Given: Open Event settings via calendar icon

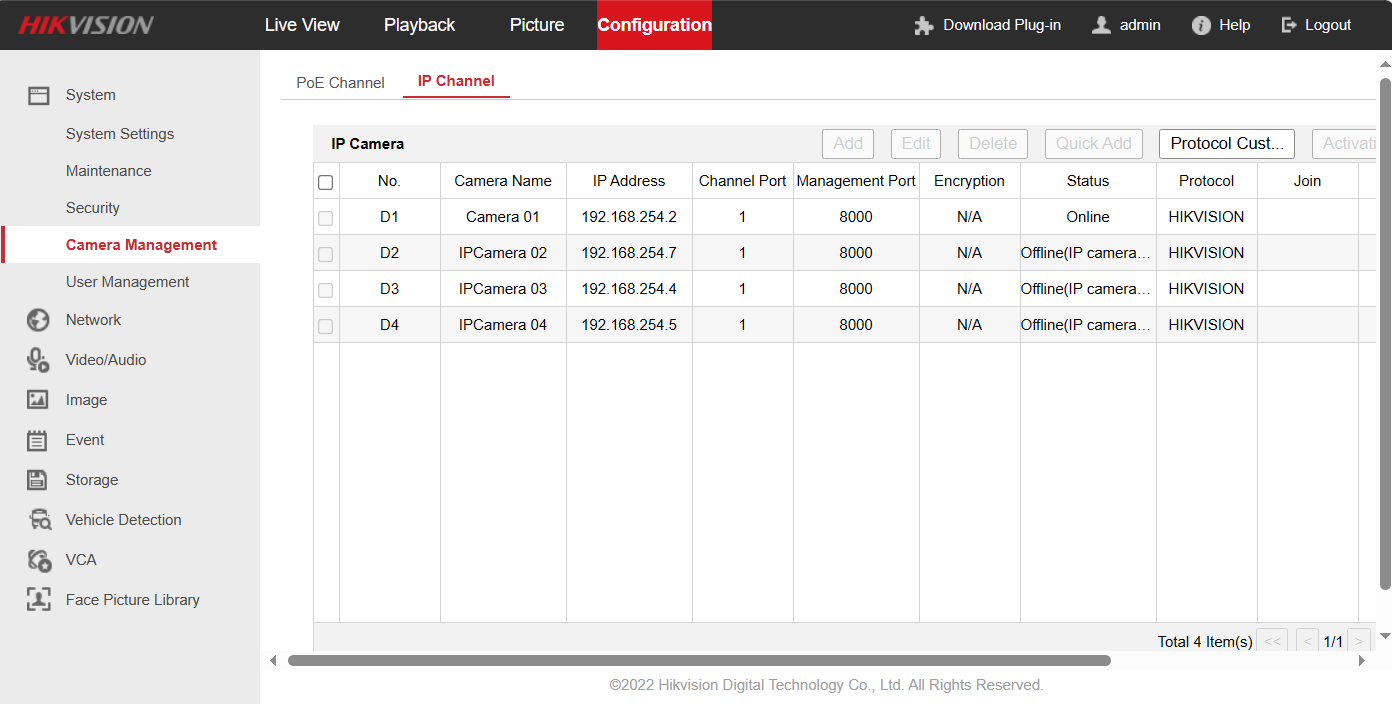Looking at the screenshot, I should [38, 440].
